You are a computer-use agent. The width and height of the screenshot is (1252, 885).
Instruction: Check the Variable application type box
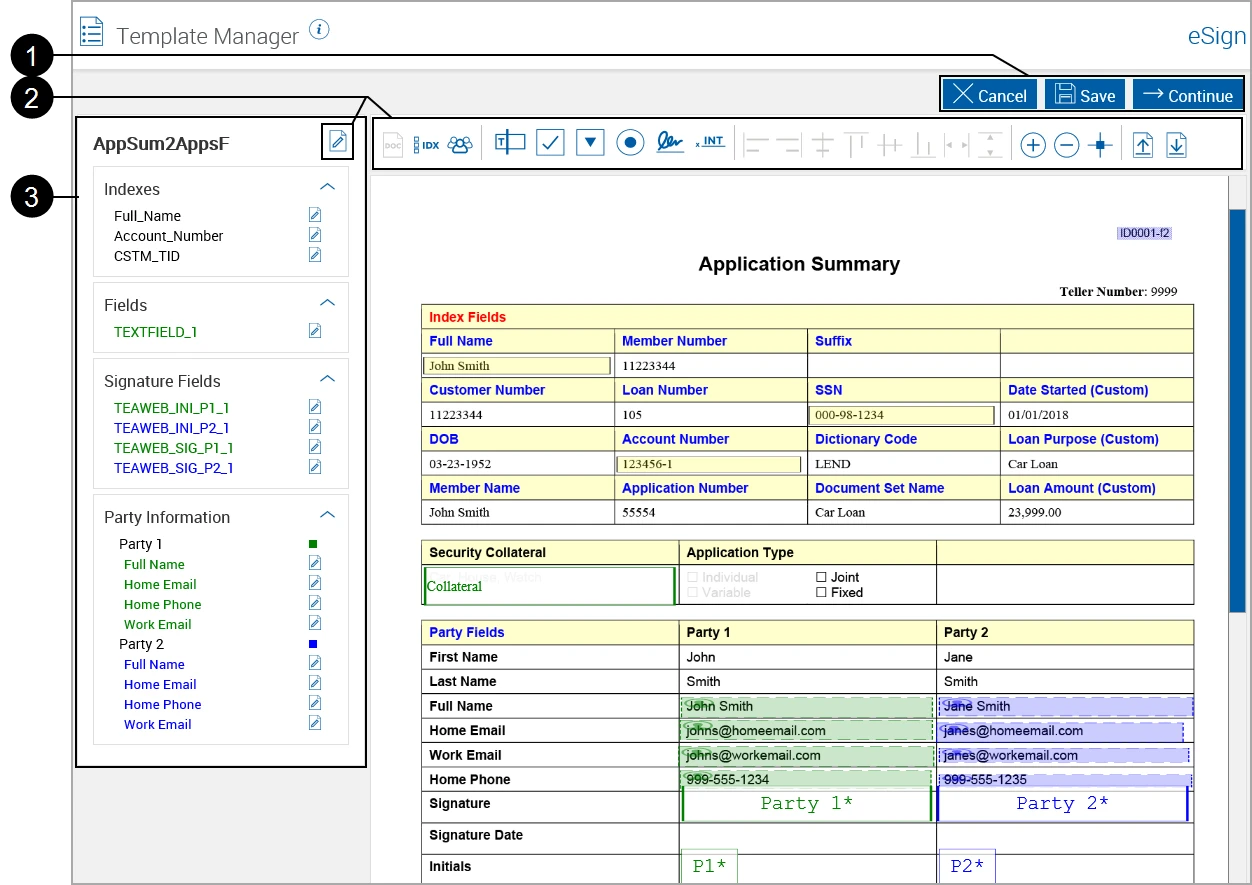pos(693,592)
